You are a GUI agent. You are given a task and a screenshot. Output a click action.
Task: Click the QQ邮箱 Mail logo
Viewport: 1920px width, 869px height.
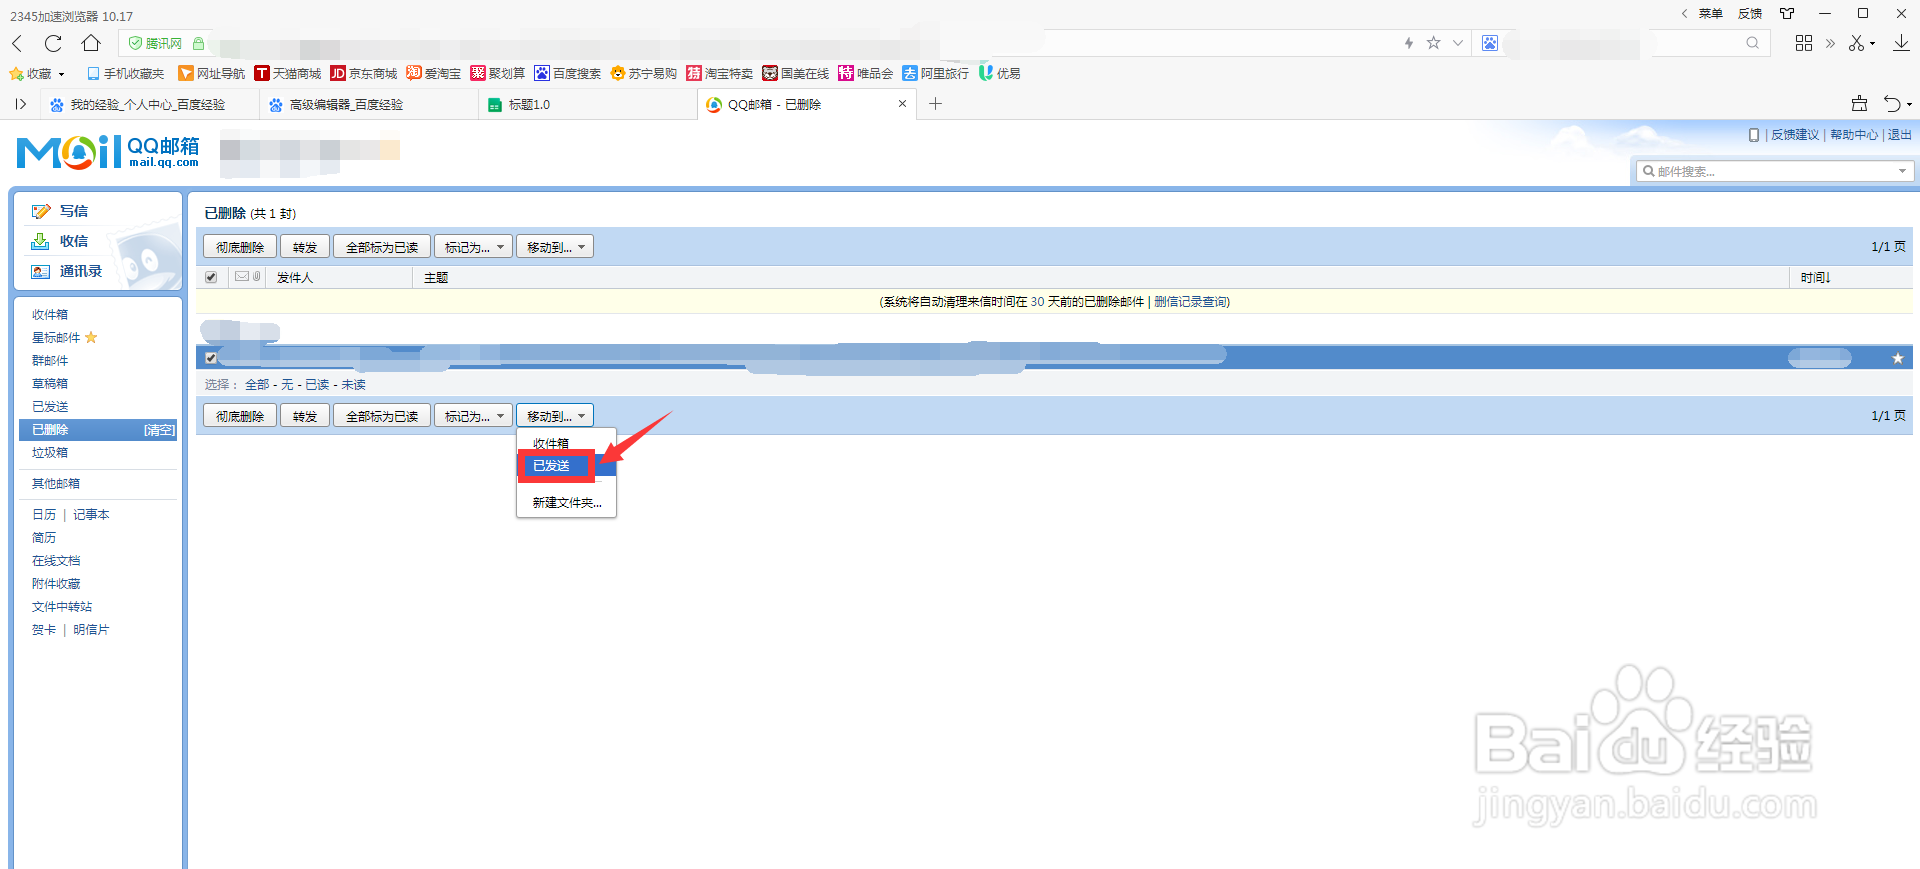pos(108,152)
